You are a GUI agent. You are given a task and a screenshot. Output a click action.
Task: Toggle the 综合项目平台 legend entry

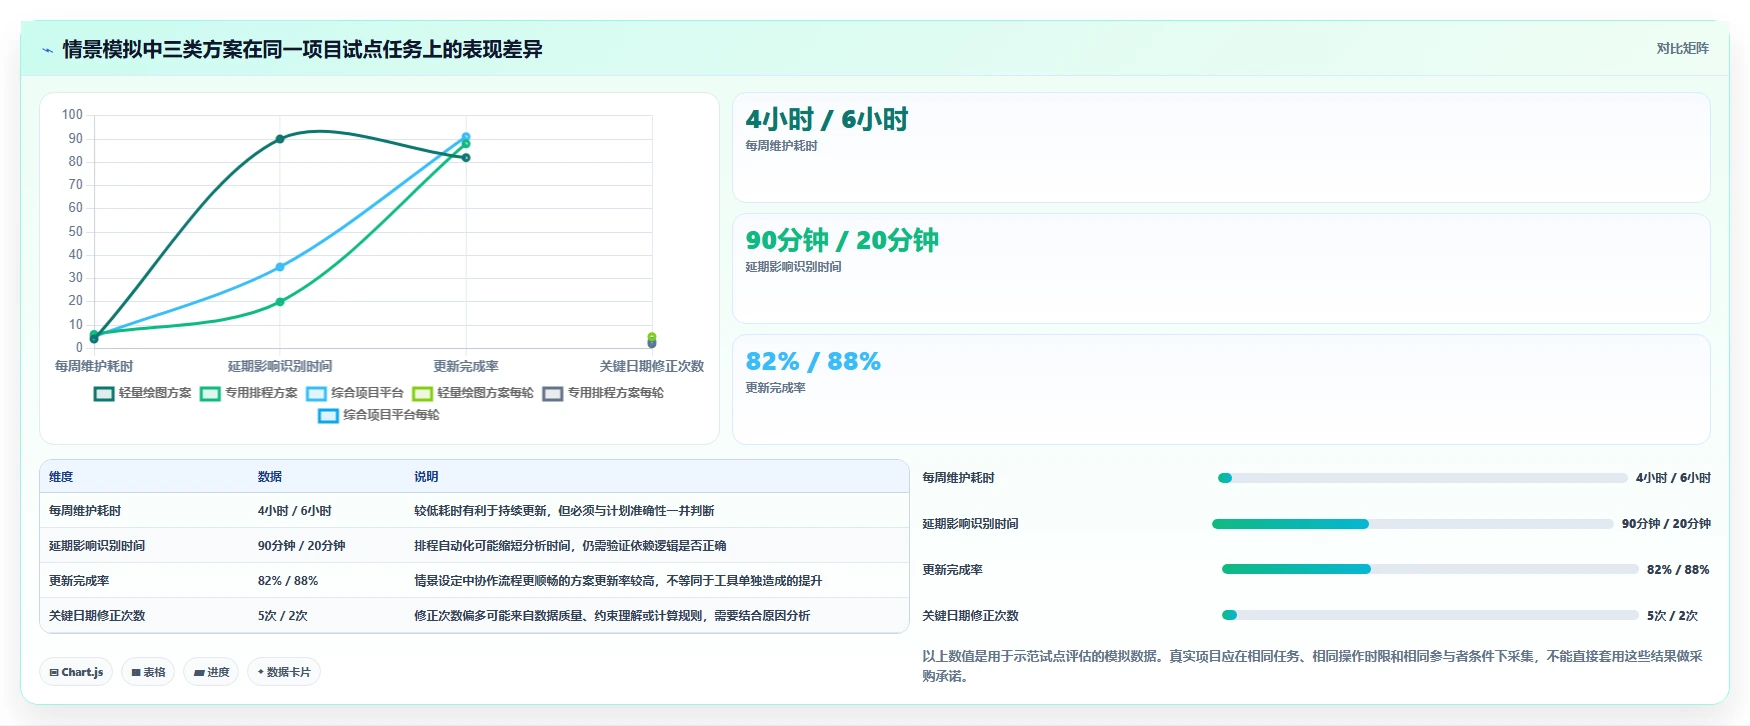pos(355,393)
